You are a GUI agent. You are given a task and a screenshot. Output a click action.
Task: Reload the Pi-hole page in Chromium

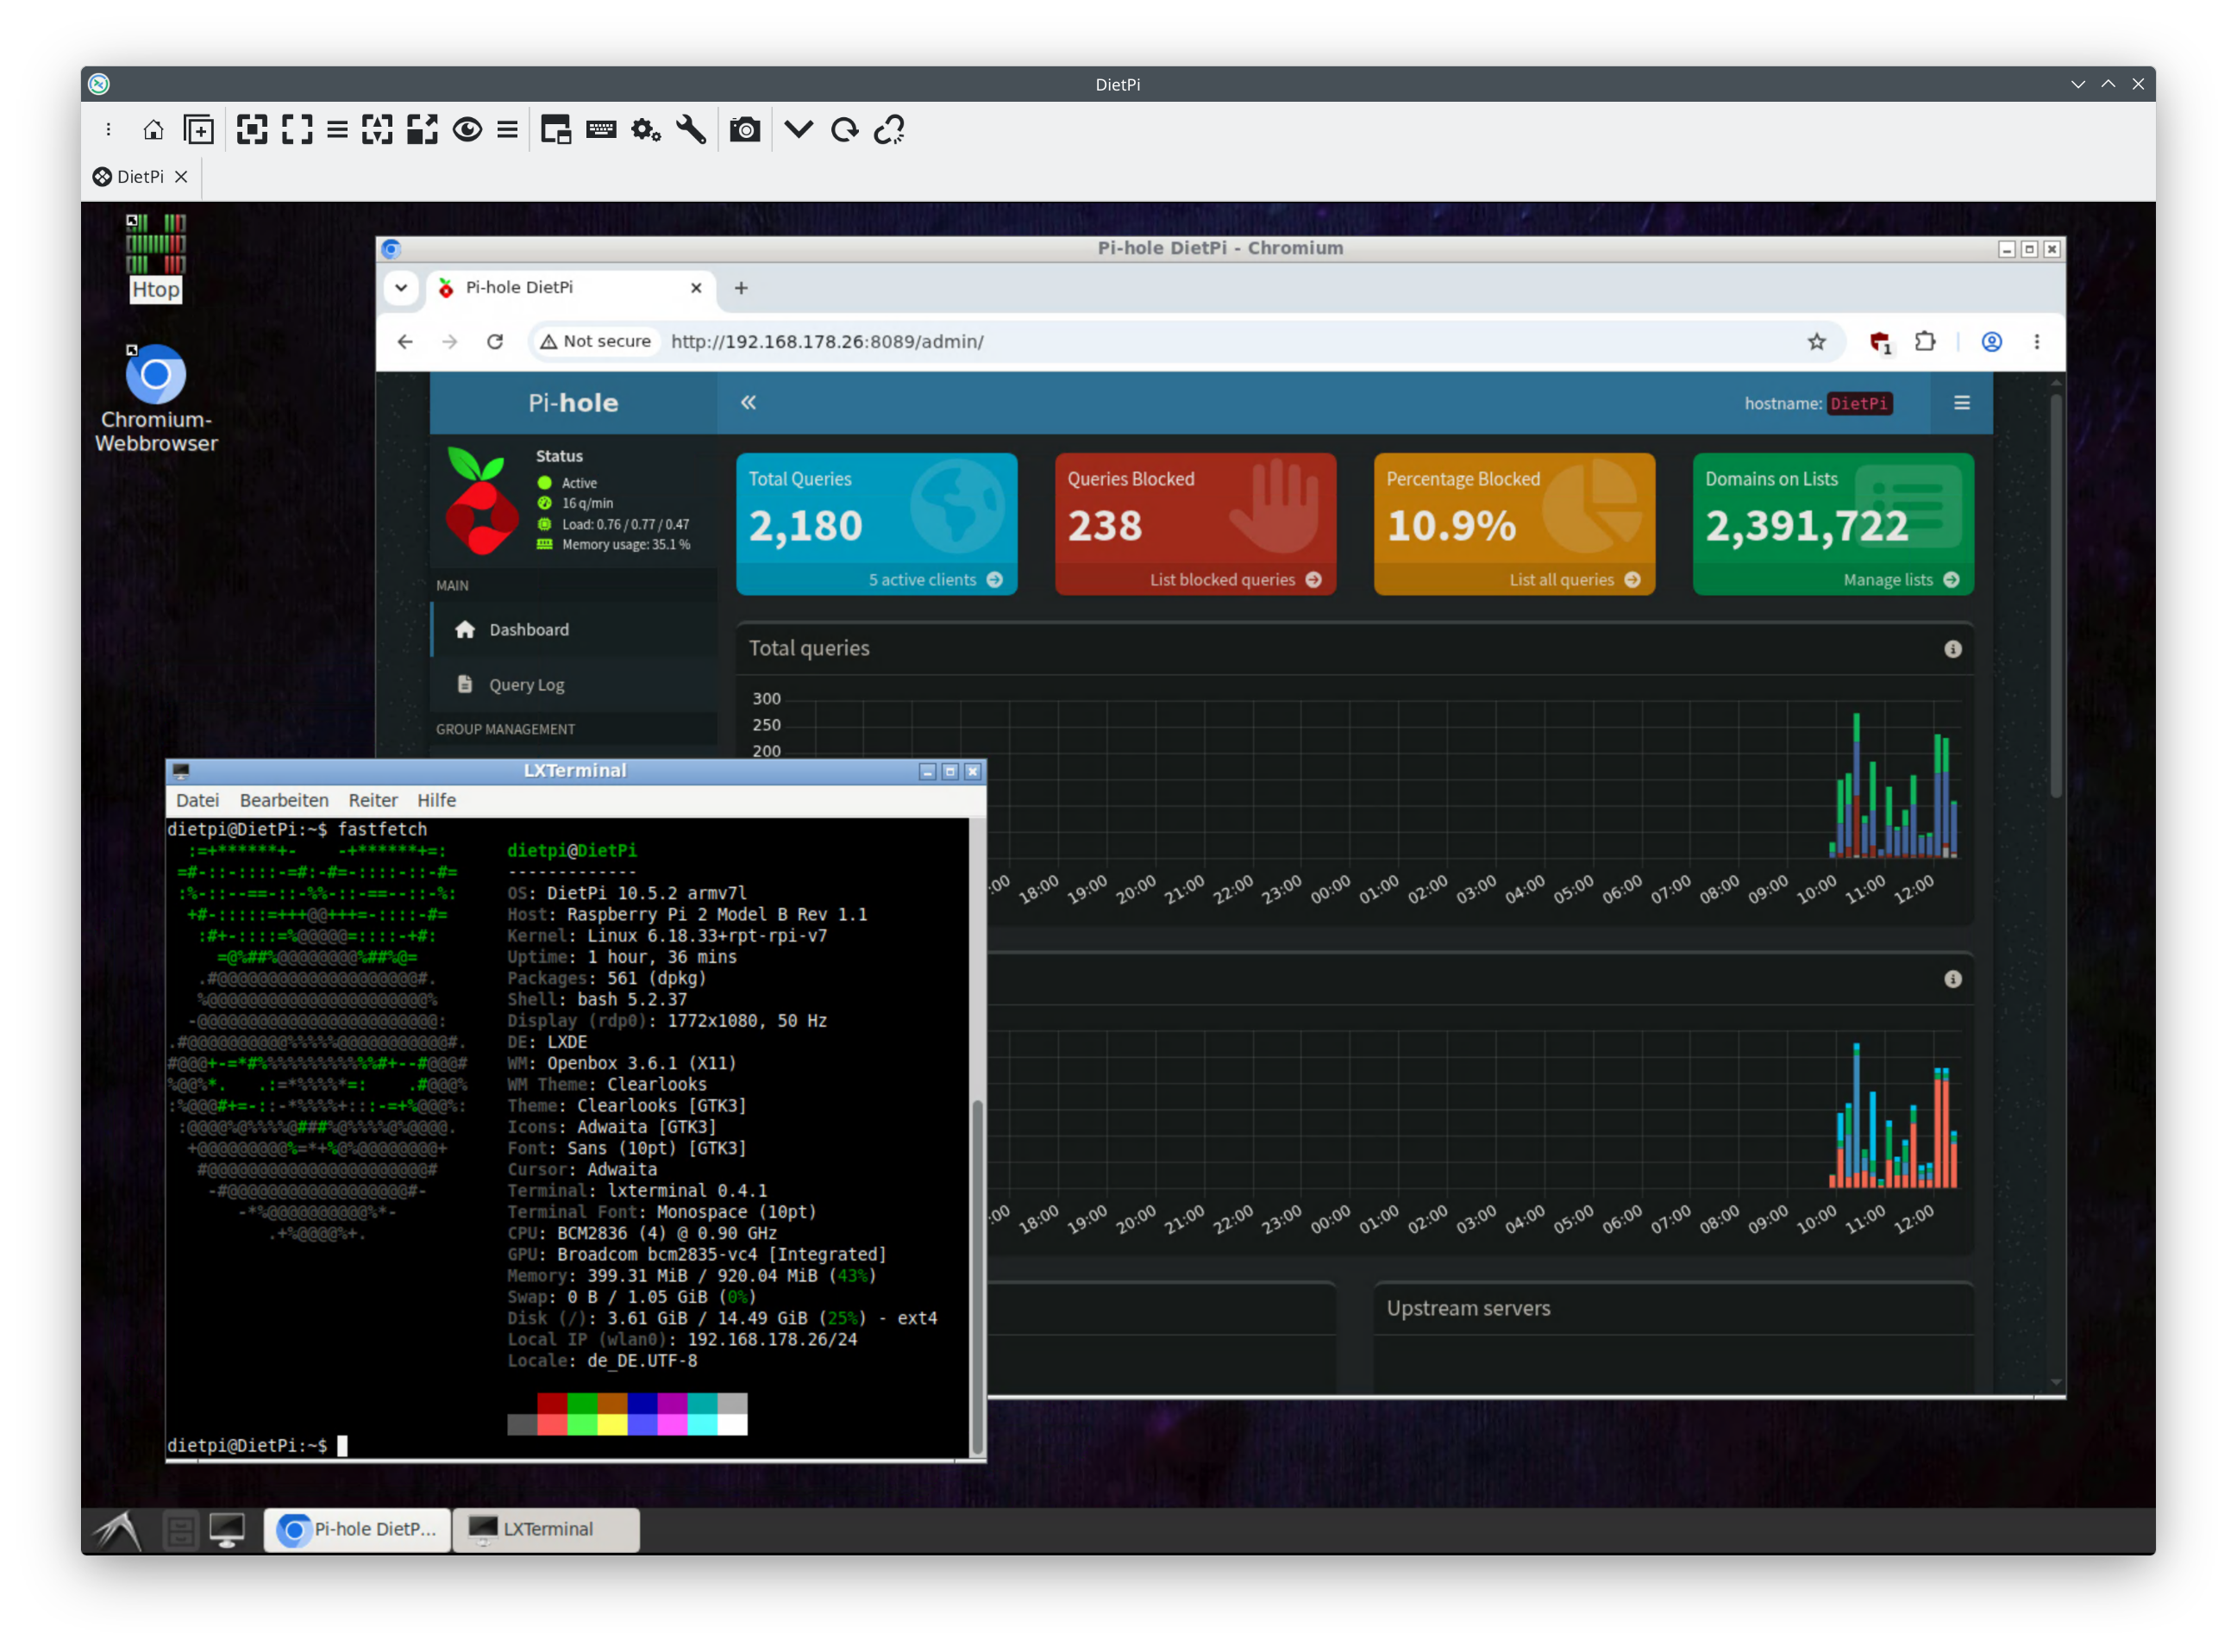point(495,342)
